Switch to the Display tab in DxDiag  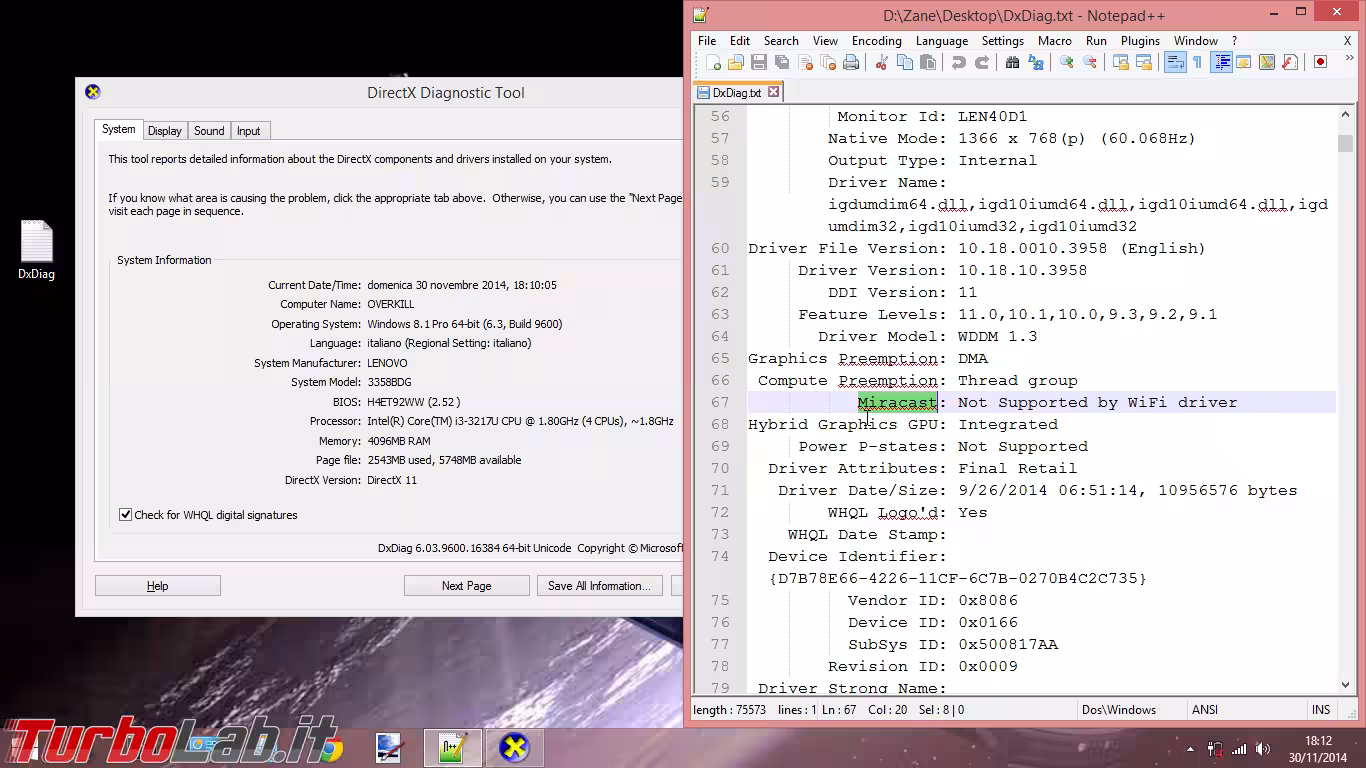pos(164,130)
